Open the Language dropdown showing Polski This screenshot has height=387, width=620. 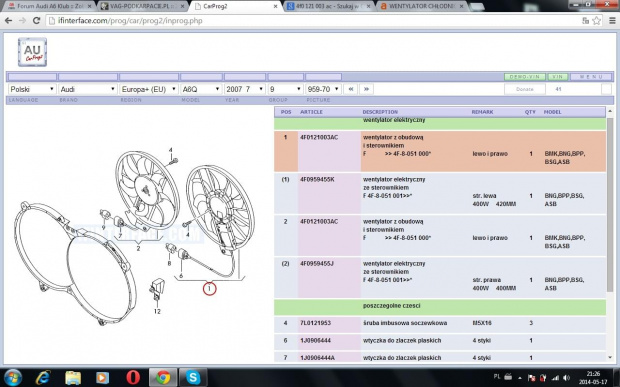pyautogui.click(x=32, y=89)
